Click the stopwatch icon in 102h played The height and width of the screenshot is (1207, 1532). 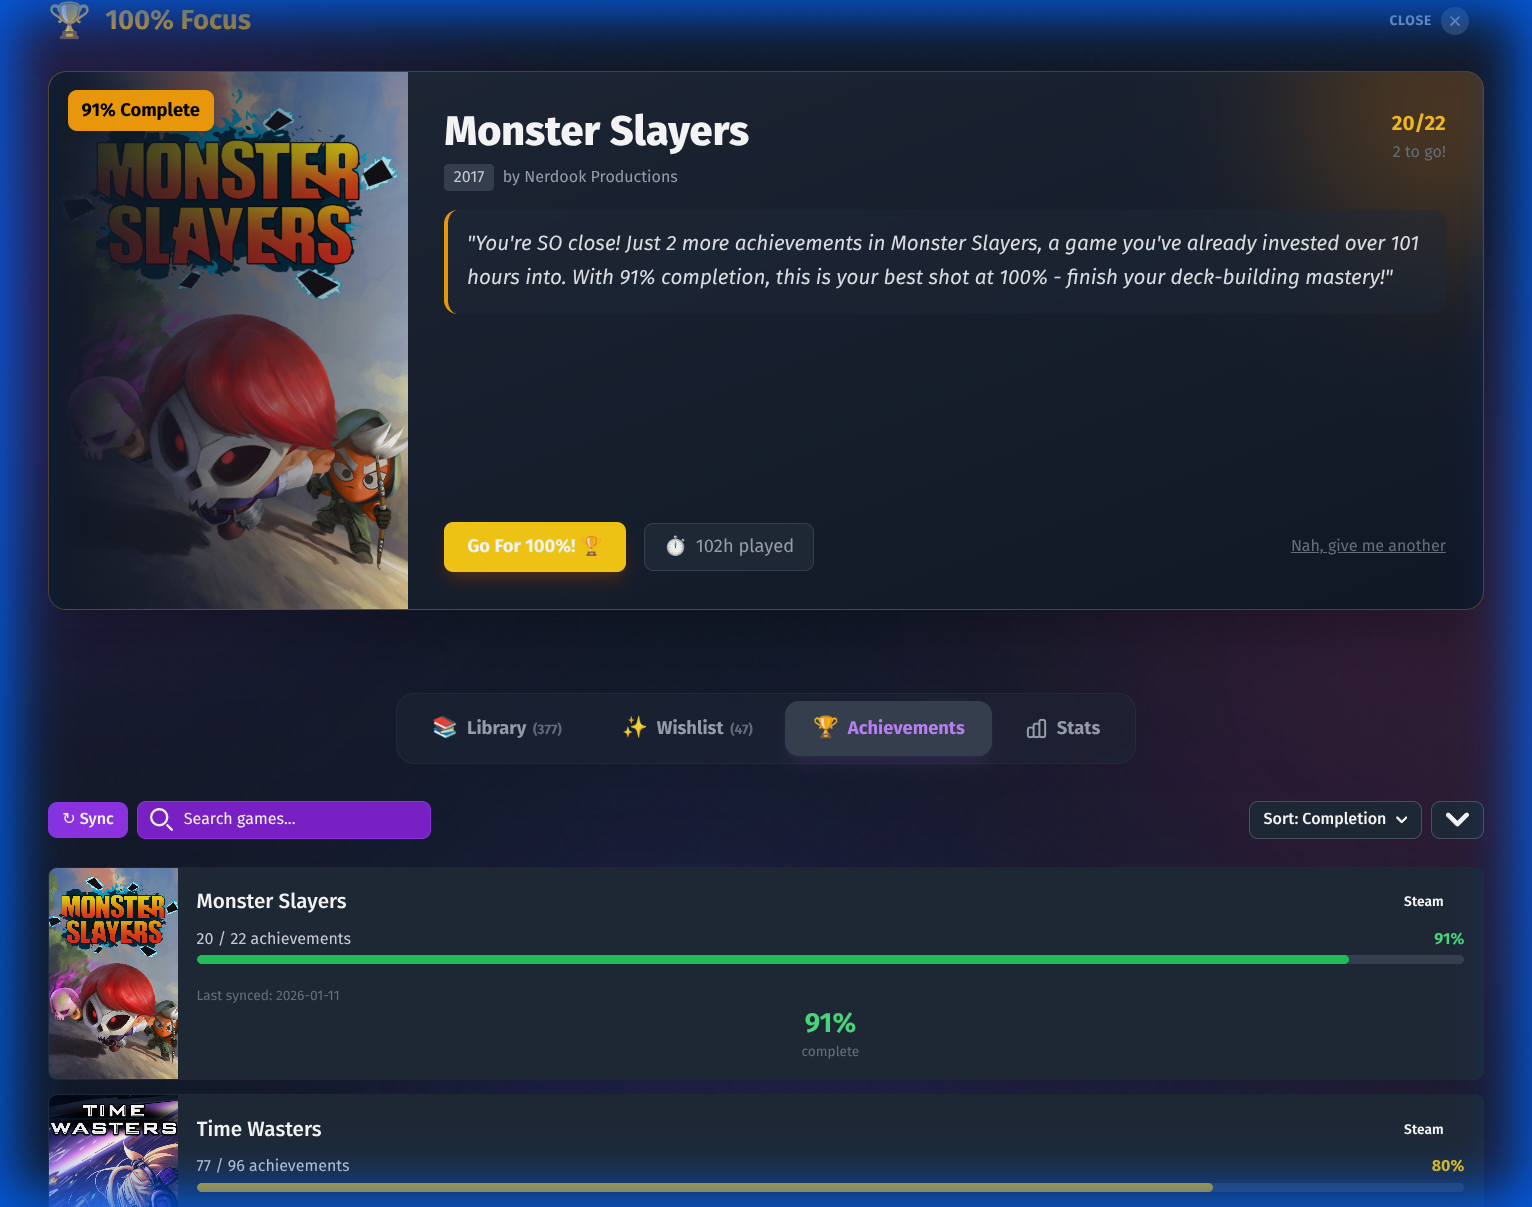tap(676, 546)
